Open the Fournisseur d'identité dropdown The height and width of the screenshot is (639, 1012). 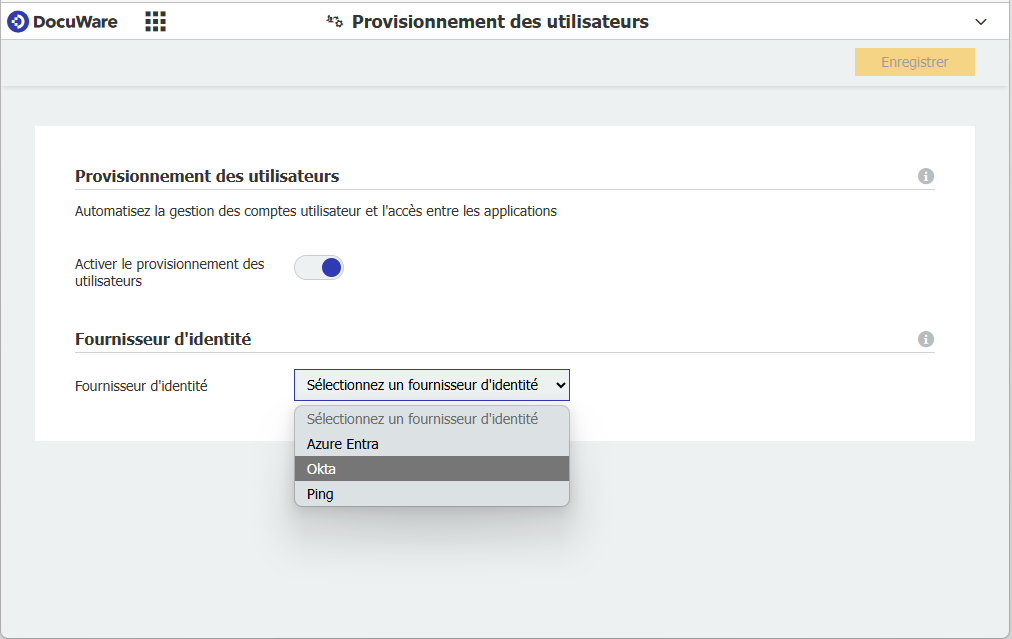click(x=432, y=385)
